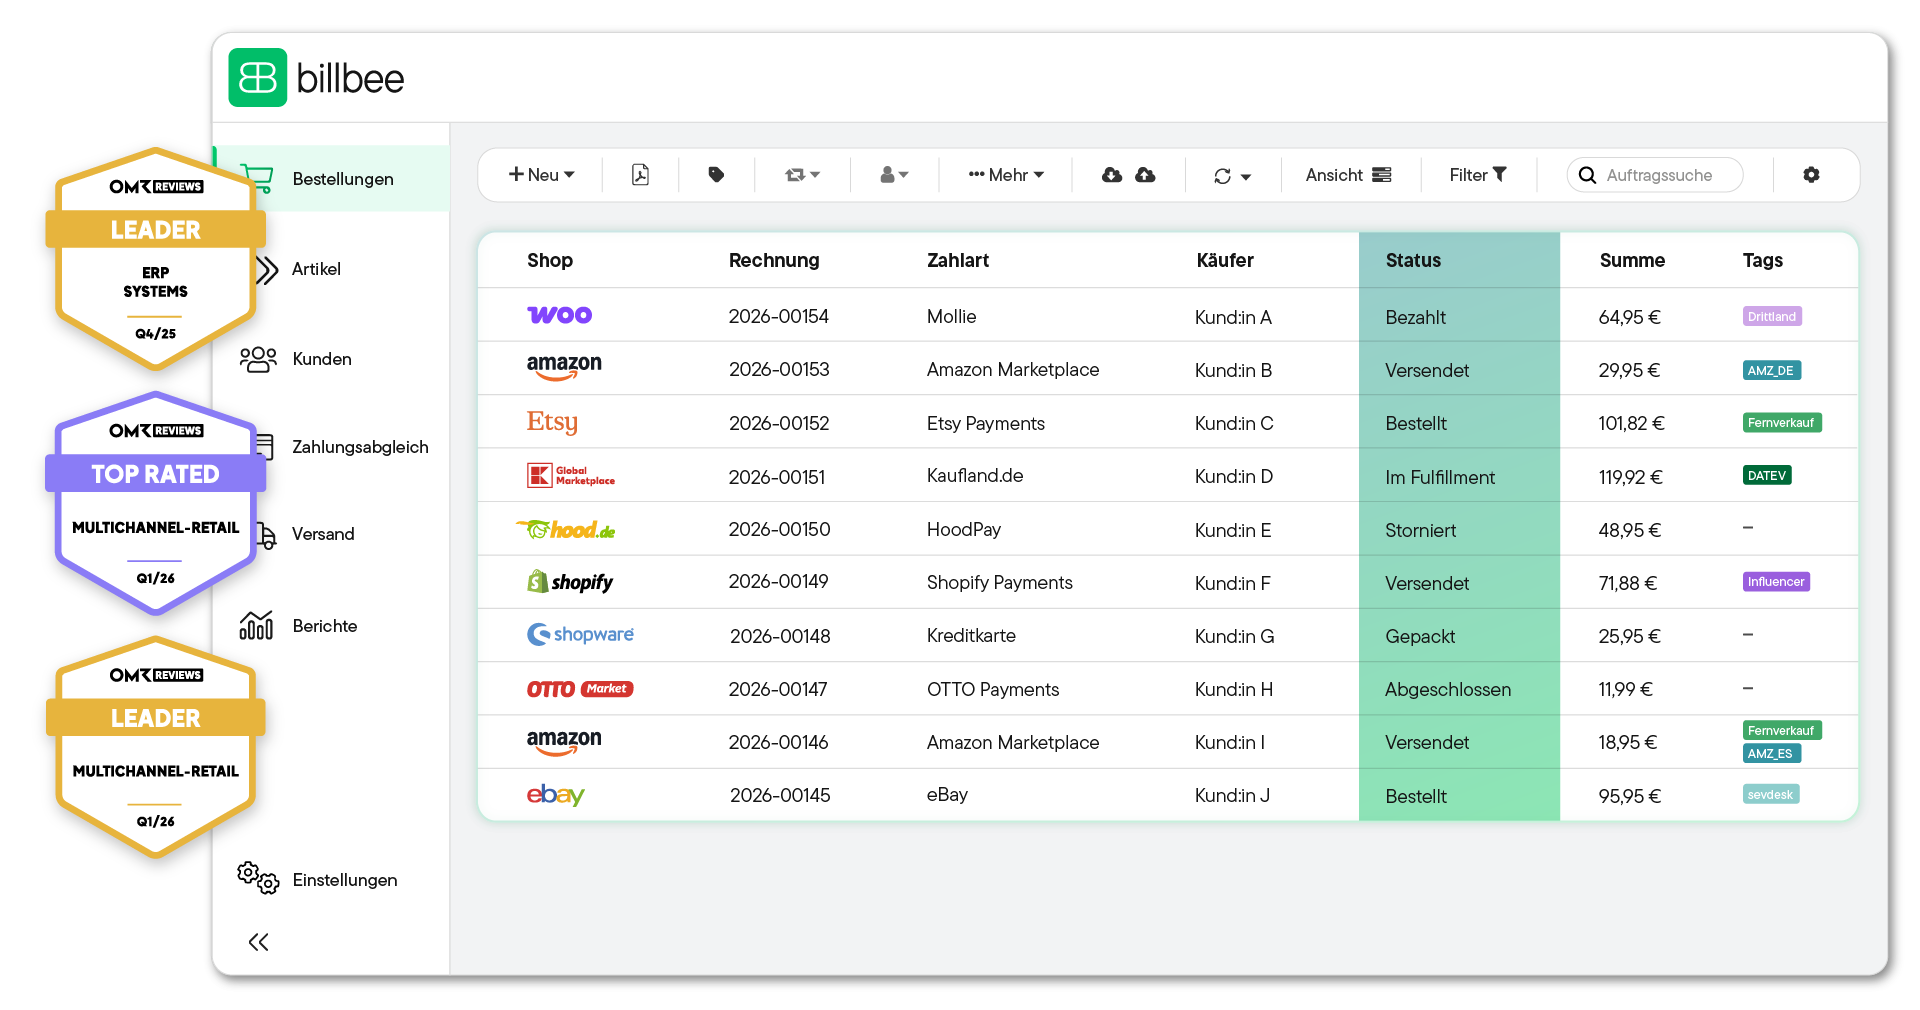The height and width of the screenshot is (1010, 1920).
Task: Click the Kaufland Global Marketplace logo
Action: point(571,475)
